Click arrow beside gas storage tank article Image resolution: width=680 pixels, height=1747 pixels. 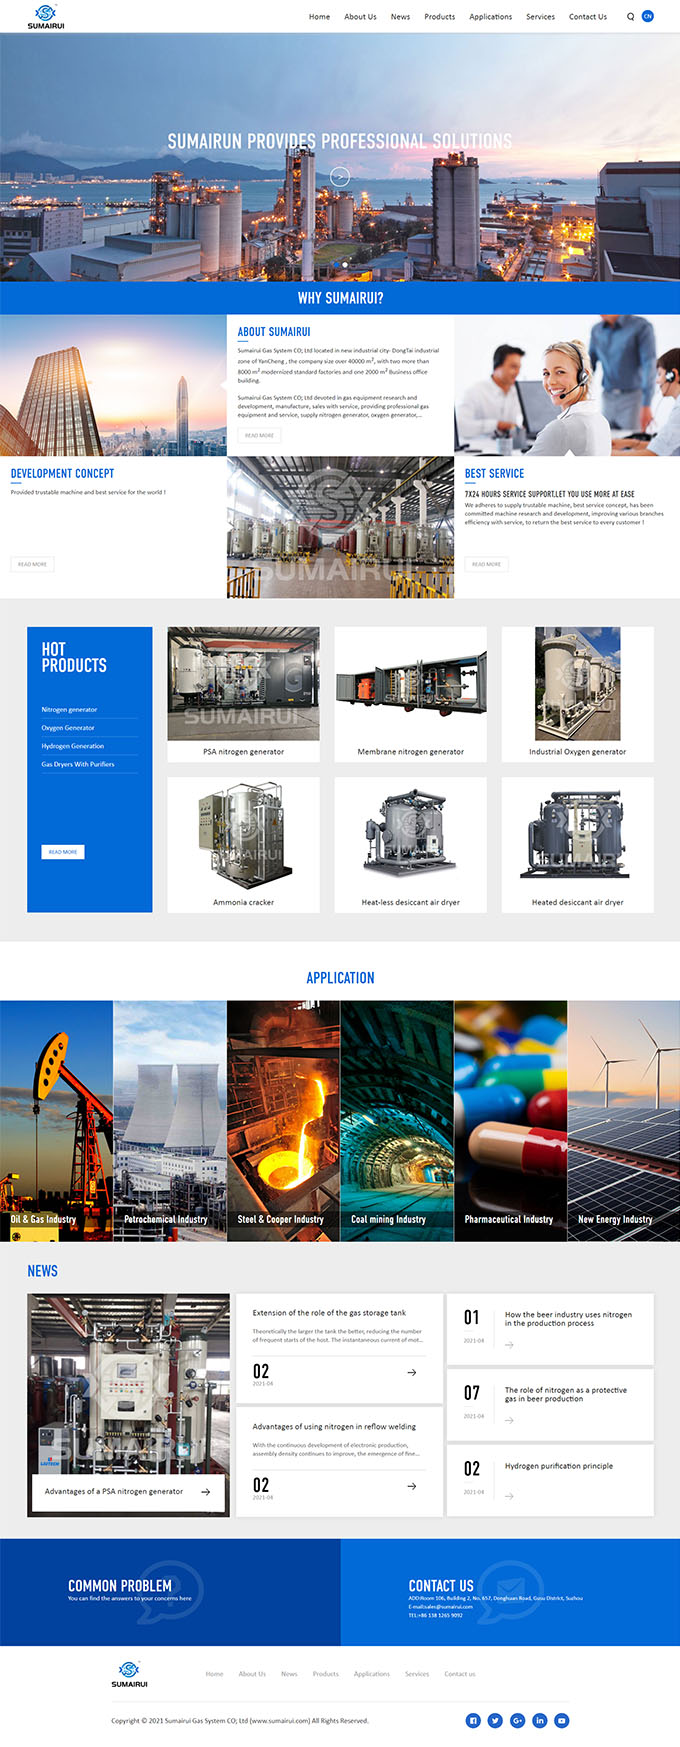(x=411, y=1372)
